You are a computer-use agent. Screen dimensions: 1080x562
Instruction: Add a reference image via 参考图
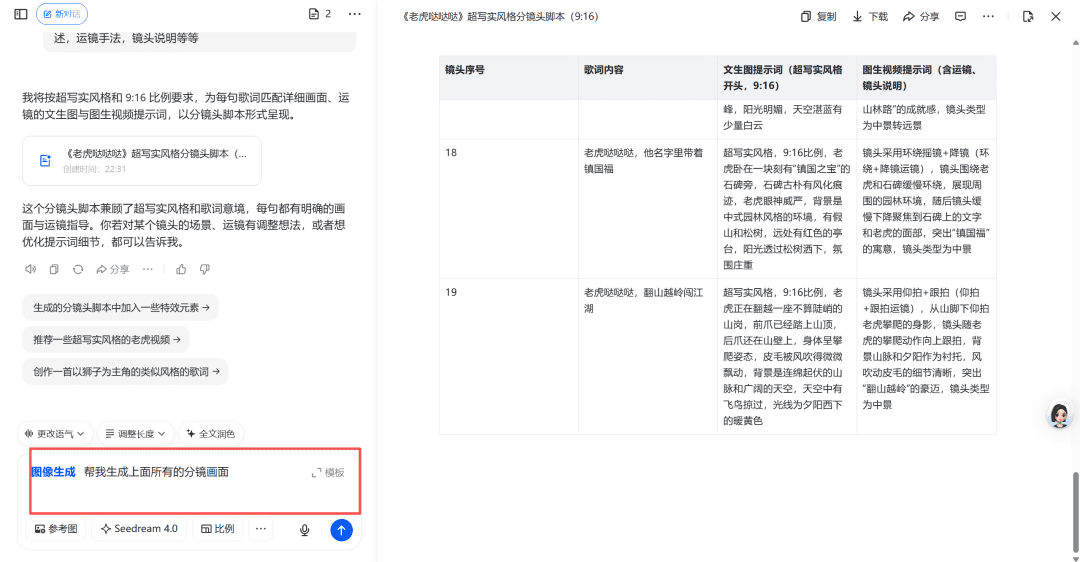56,529
